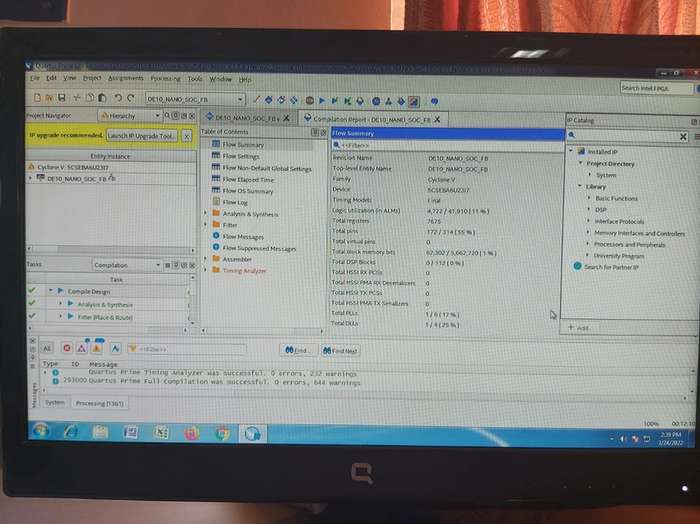Viewport: 700px width, 524px height.
Task: Collapse the Library node in IP Catalog
Action: [x=580, y=186]
